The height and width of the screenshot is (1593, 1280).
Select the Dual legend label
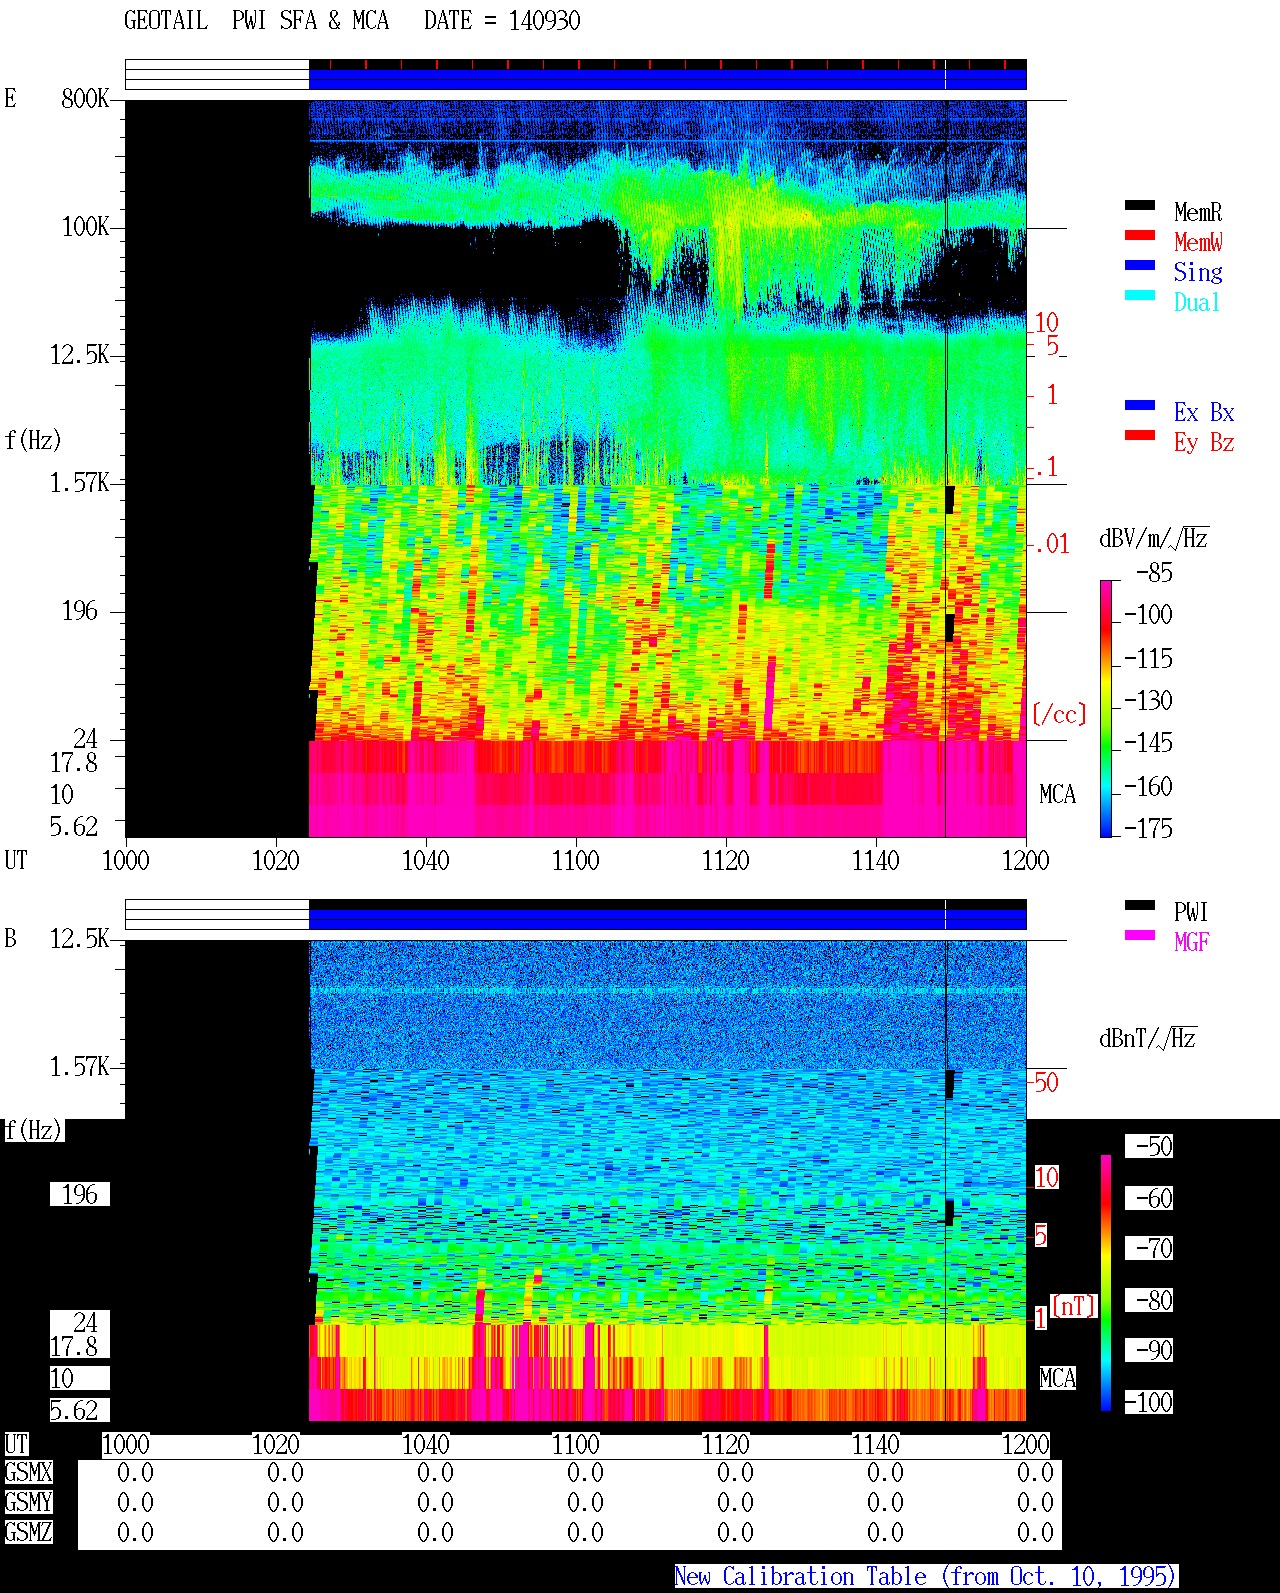point(1198,302)
